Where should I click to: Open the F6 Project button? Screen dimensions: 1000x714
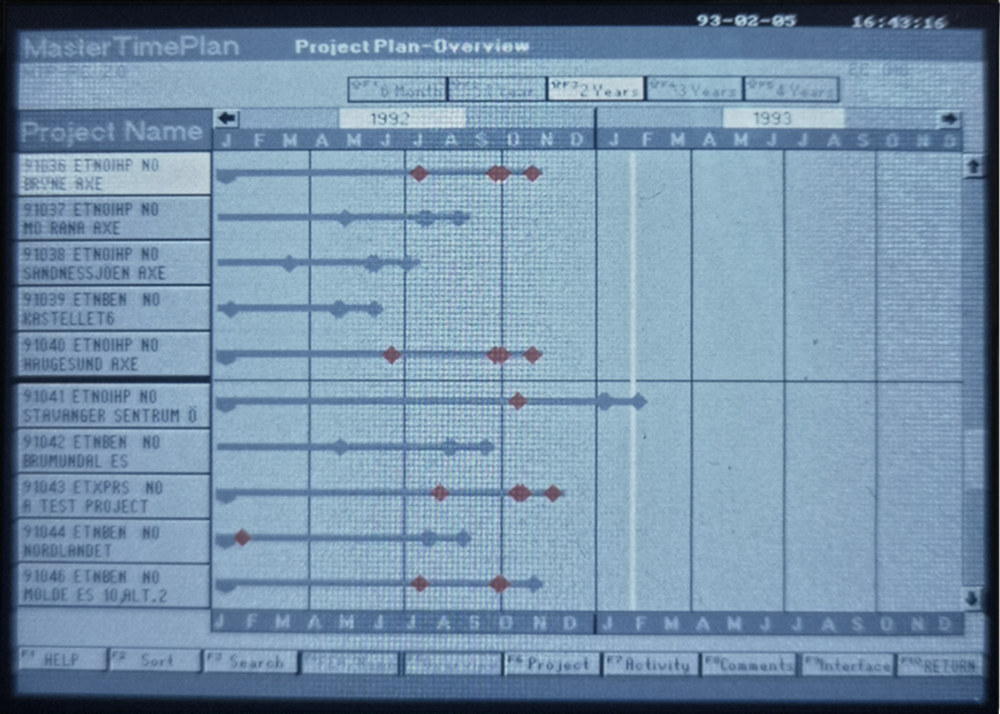(x=552, y=664)
